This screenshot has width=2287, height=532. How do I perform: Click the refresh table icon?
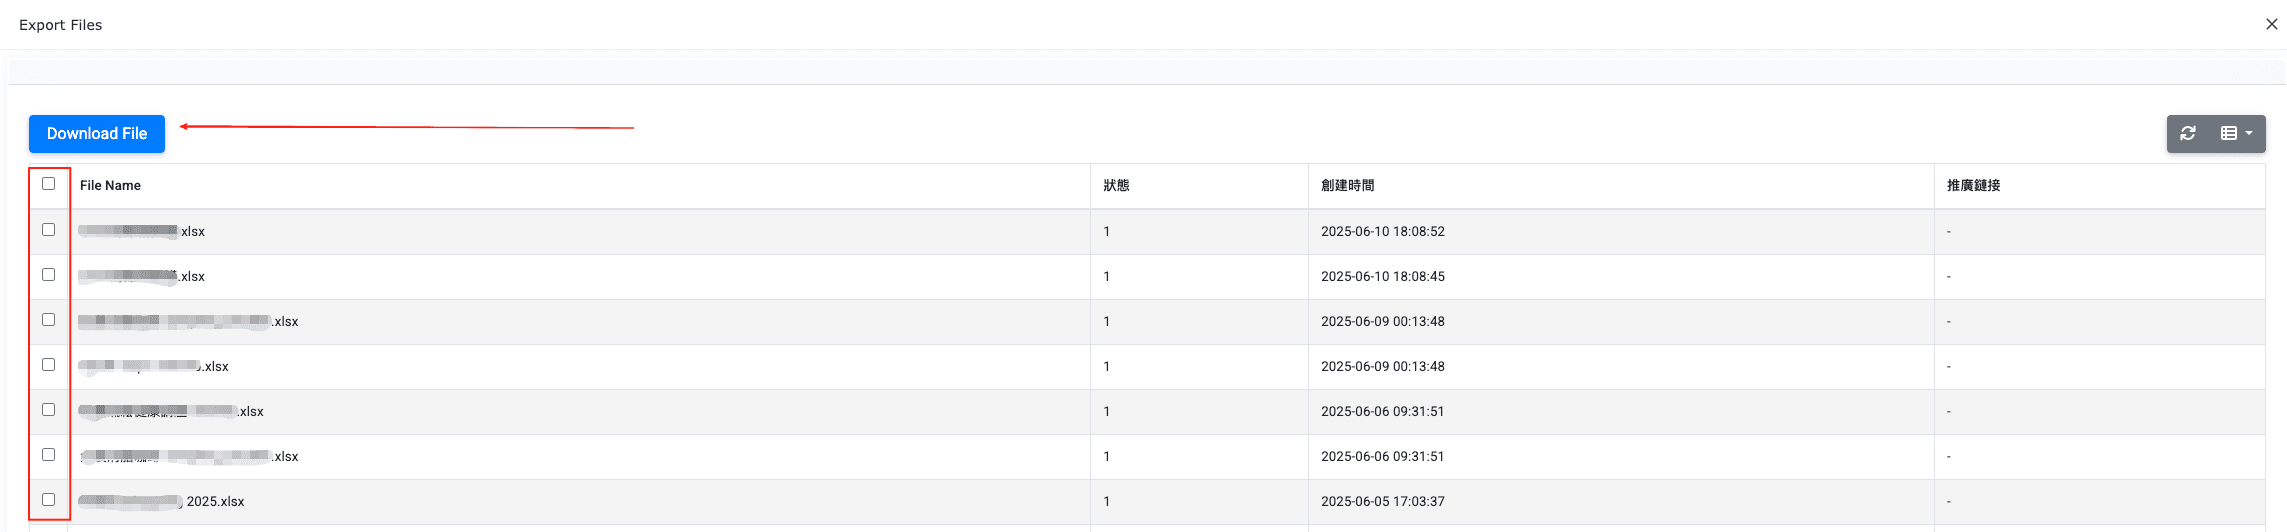(2188, 134)
